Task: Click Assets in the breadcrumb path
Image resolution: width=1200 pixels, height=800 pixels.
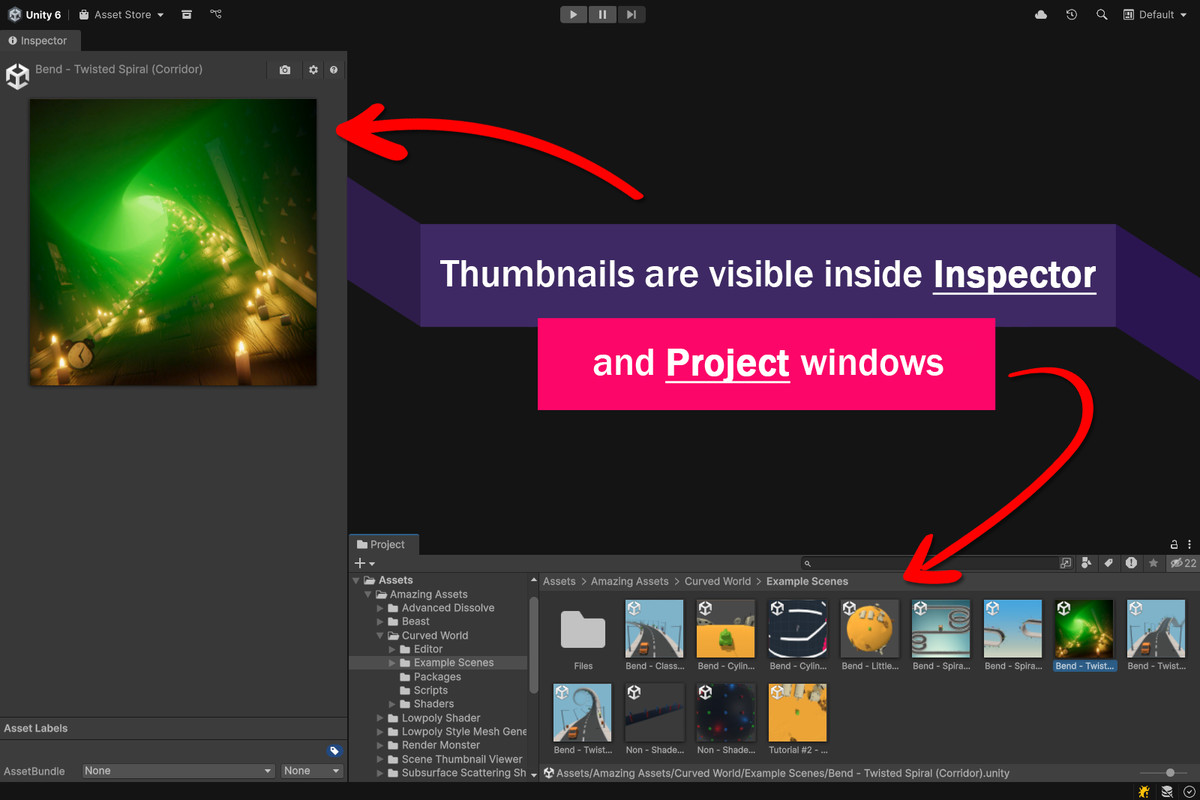Action: click(559, 581)
